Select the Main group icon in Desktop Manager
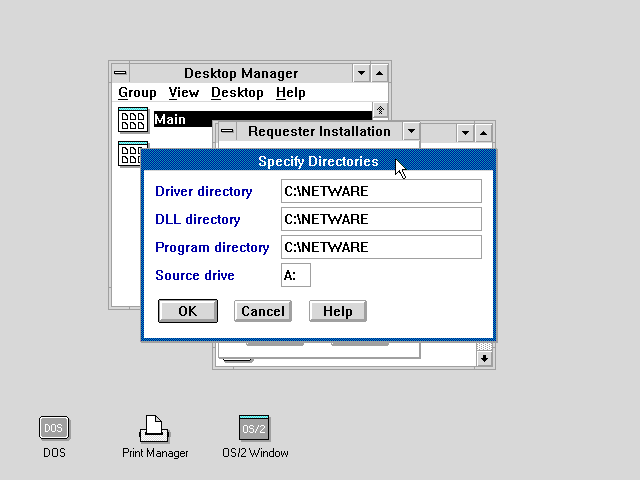The image size is (640, 480). 133,120
